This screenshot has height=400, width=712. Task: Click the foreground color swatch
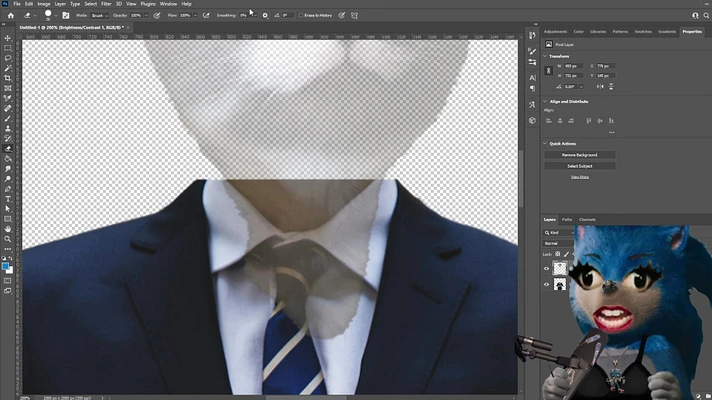(5, 266)
